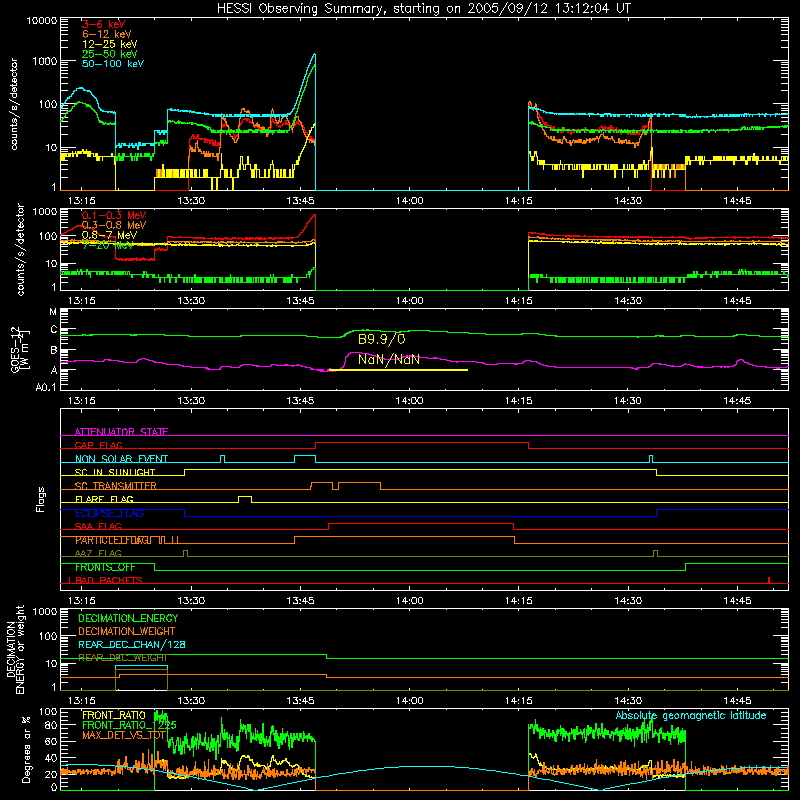Click the red BAD_PACKETS spike near 14:49

click(769, 580)
